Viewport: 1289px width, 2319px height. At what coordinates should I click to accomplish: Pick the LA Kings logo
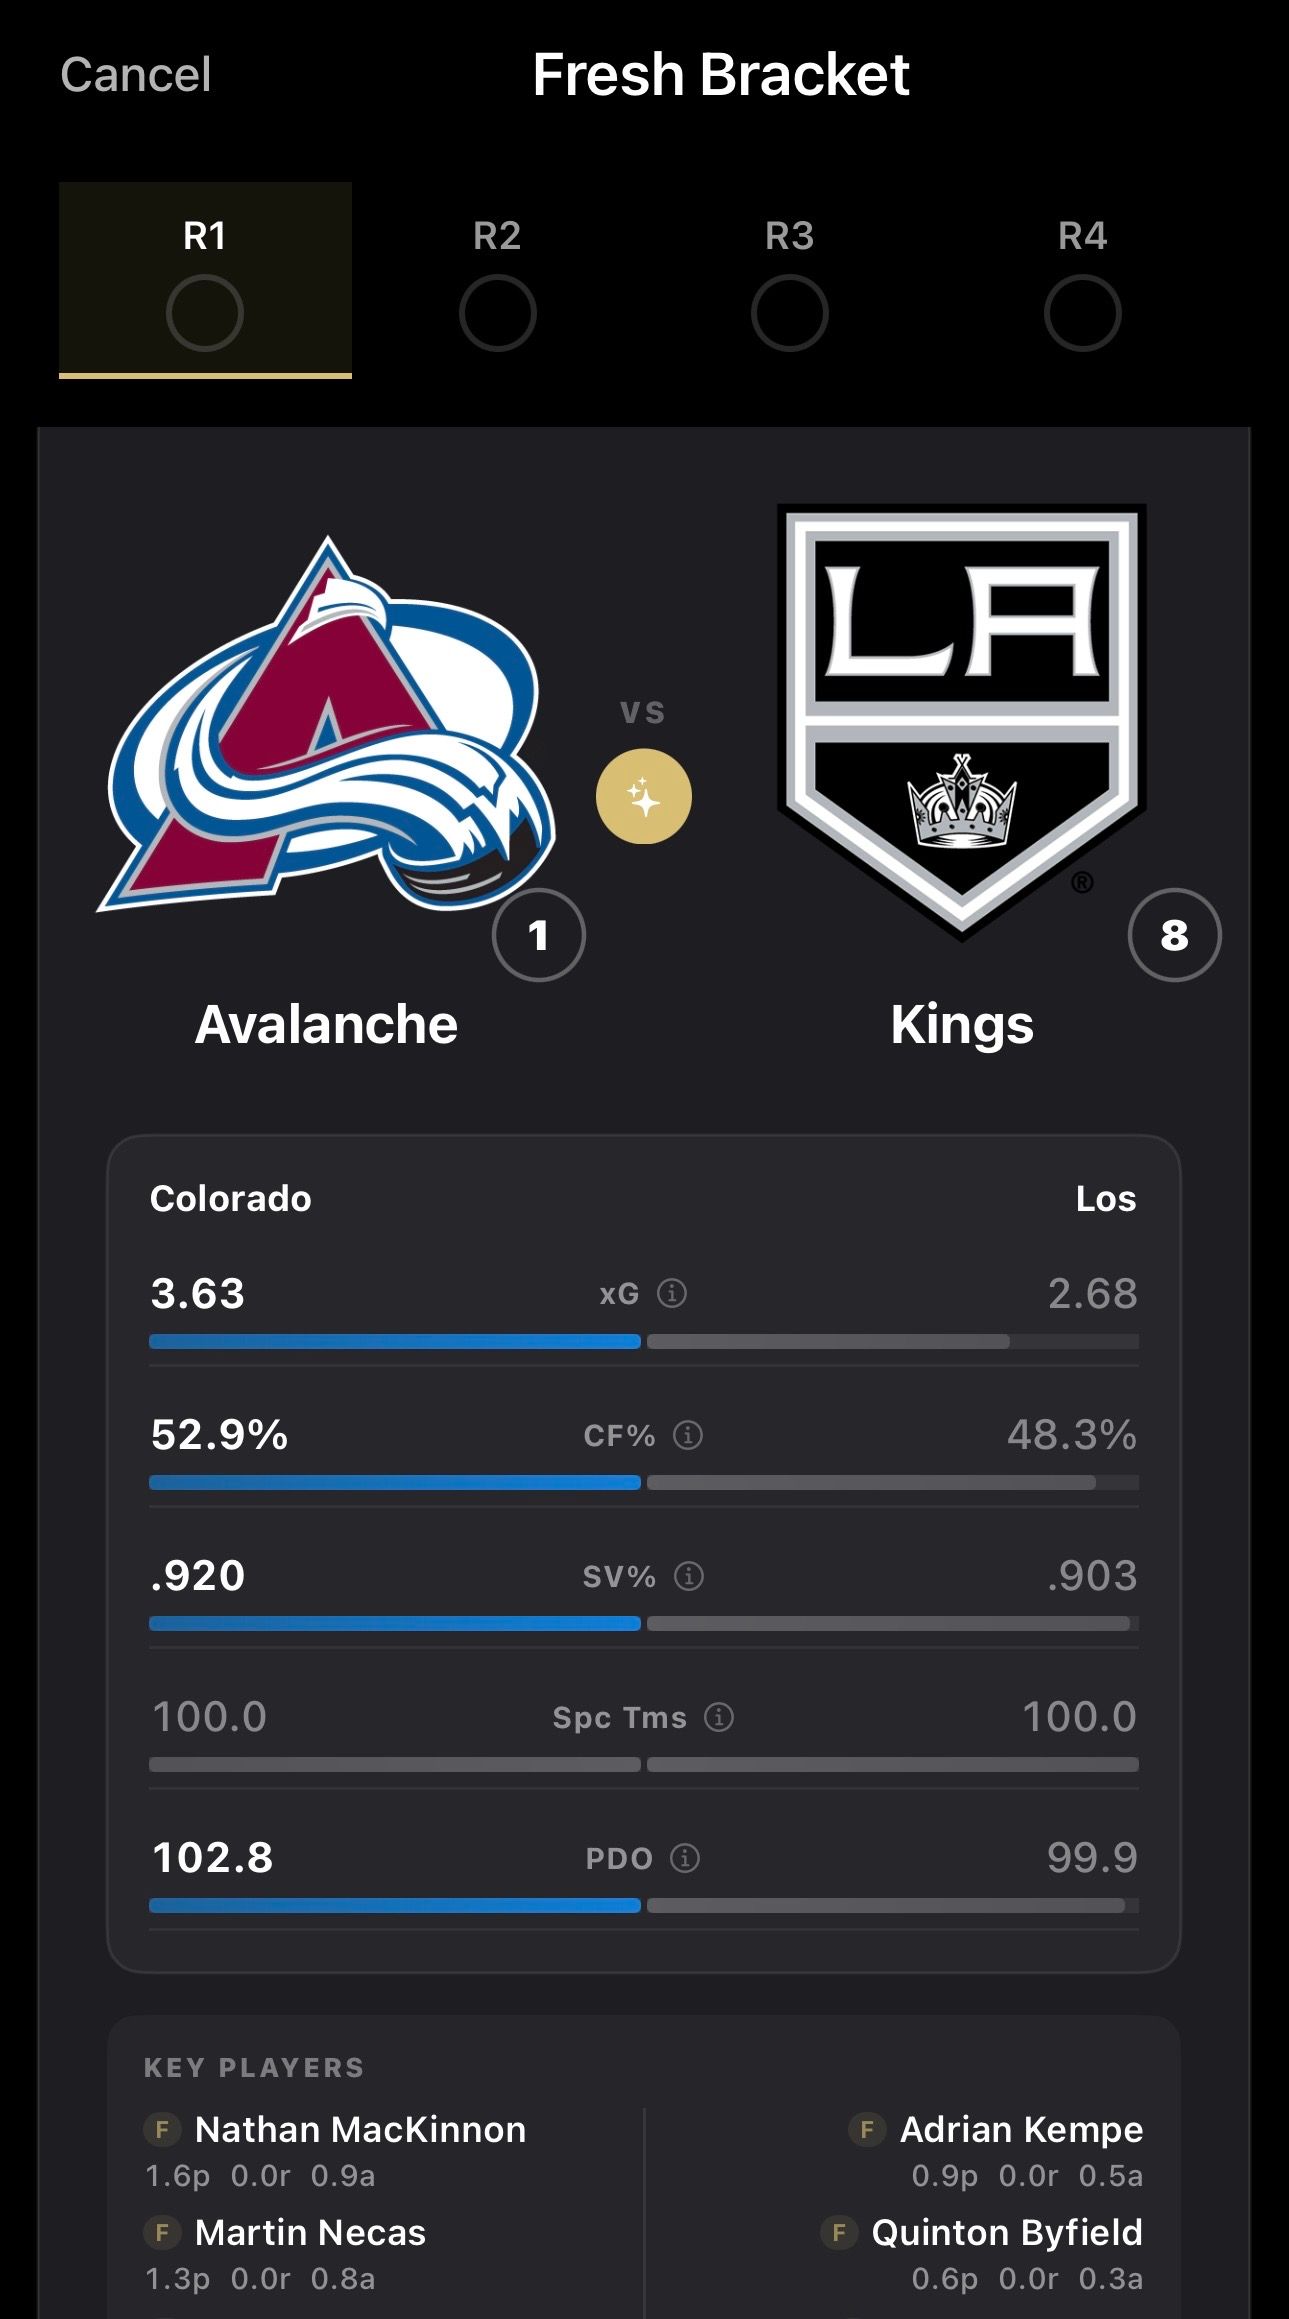pos(962,721)
